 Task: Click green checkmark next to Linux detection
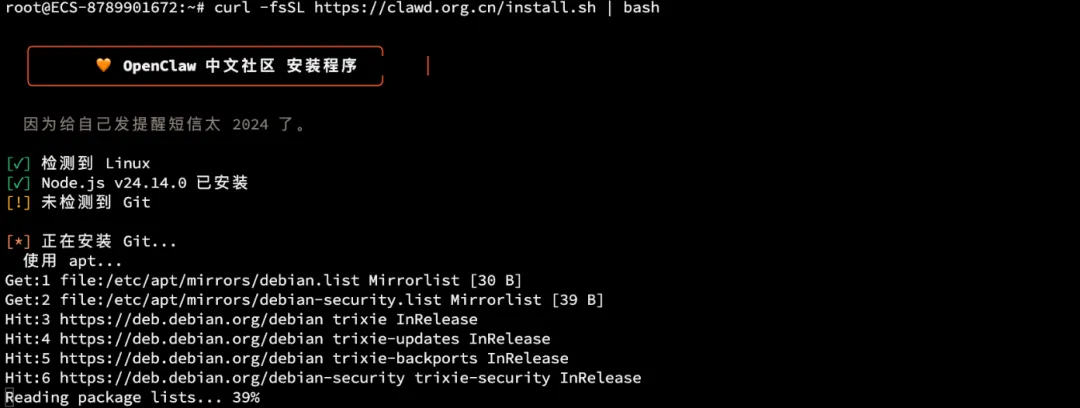click(19, 164)
